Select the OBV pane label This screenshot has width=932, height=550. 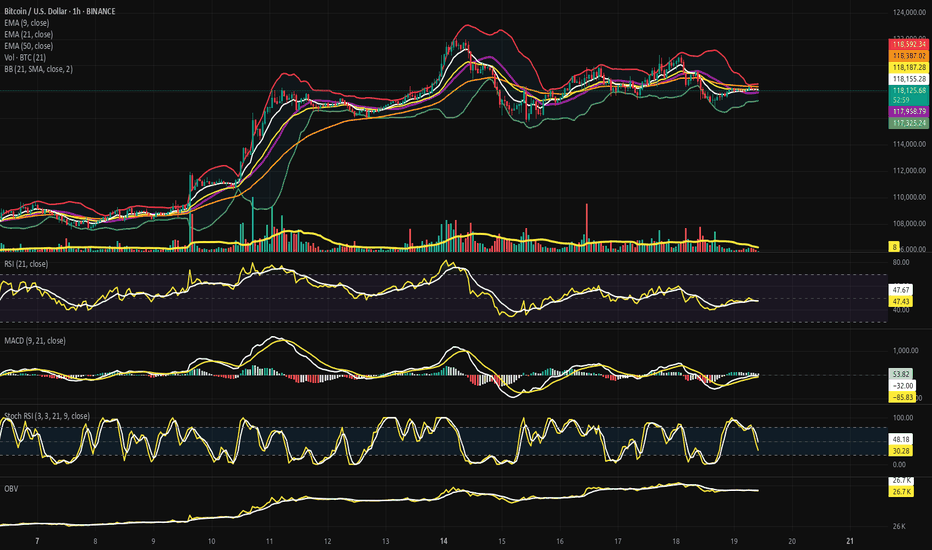(11, 489)
